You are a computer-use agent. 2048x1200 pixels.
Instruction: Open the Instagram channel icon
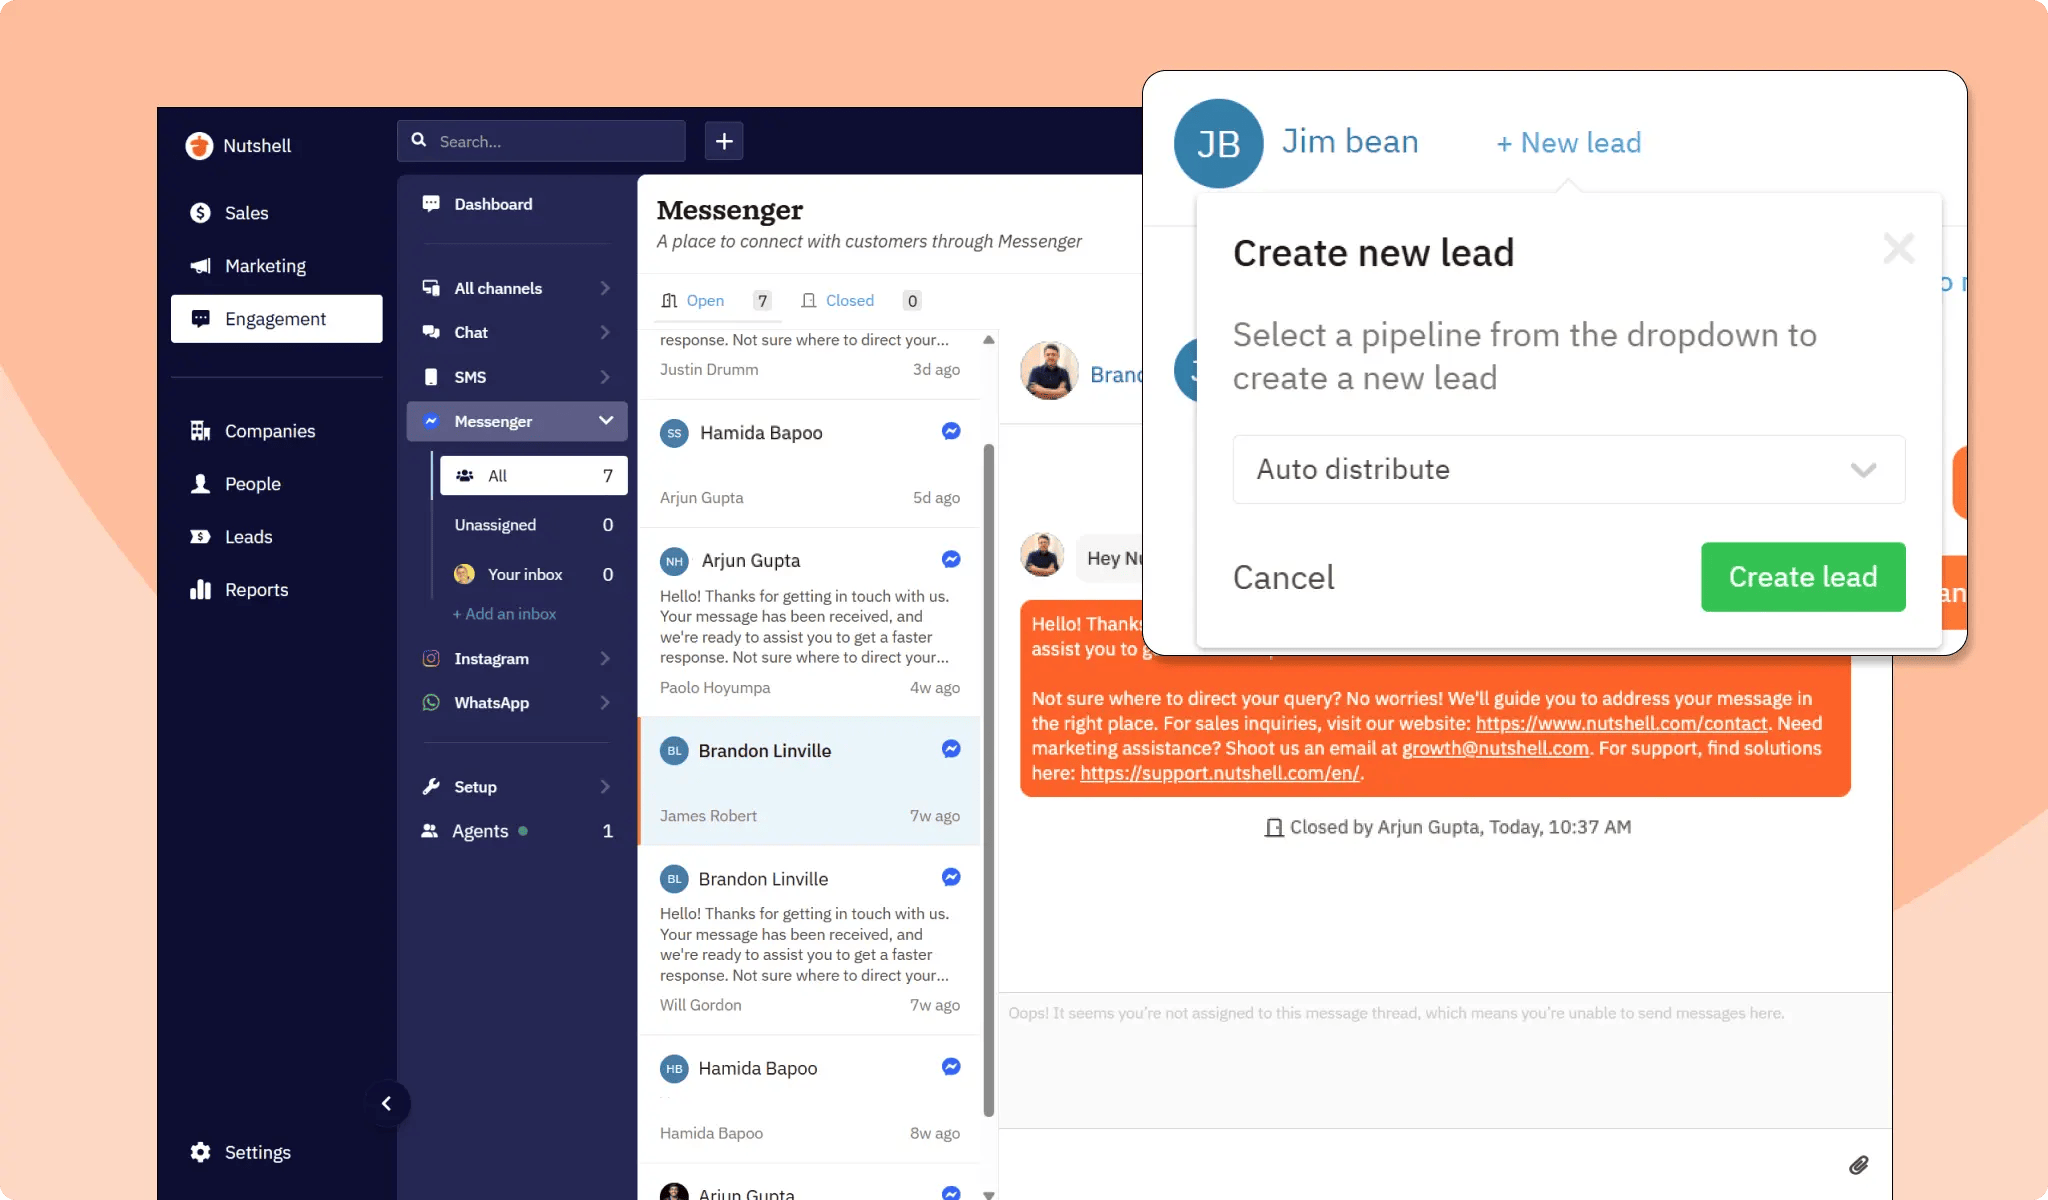click(430, 658)
